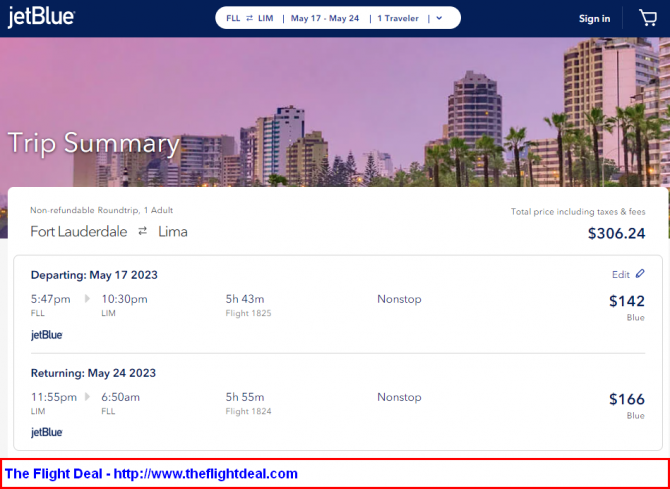Click the arrow between 5:47pm and 10:30pm
The height and width of the screenshot is (489, 670).
(87, 298)
